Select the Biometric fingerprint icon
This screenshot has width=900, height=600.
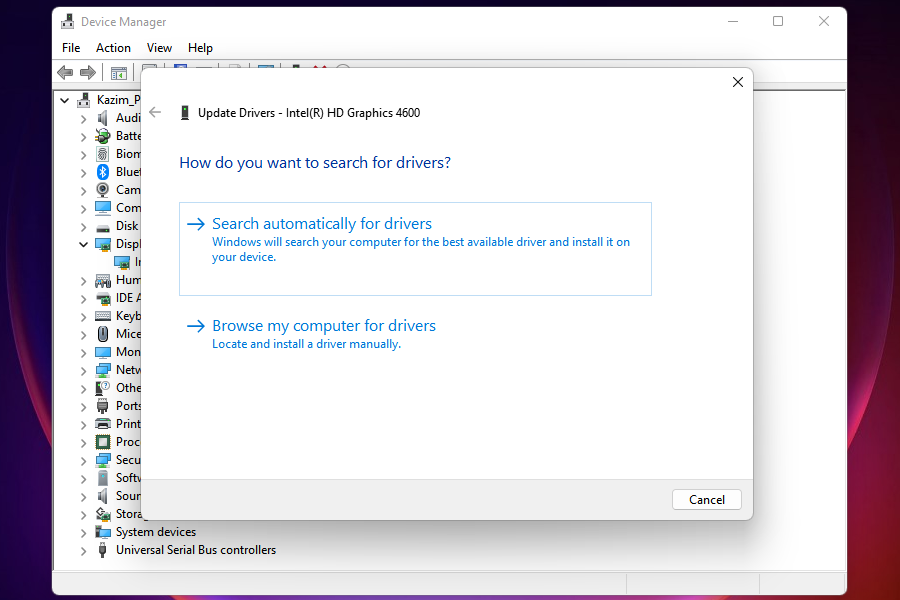click(103, 154)
